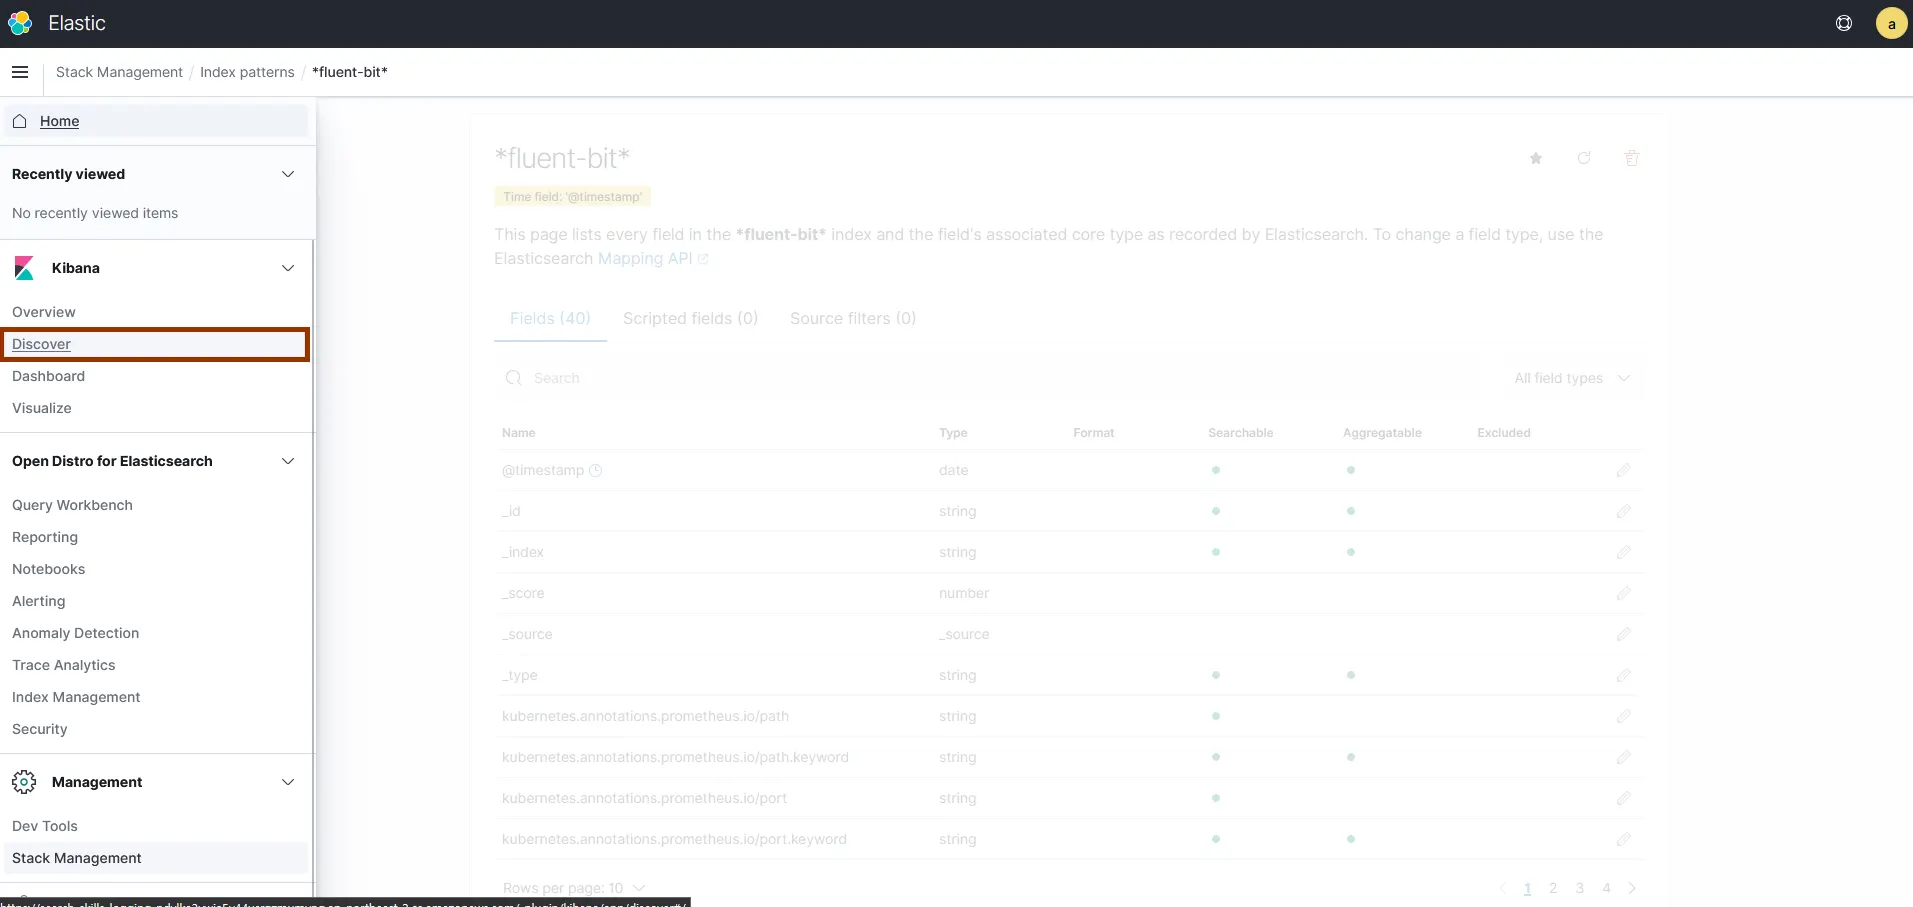Screen dimensions: 1913x907
Task: Sort by Searchable column header
Action: click(1240, 433)
